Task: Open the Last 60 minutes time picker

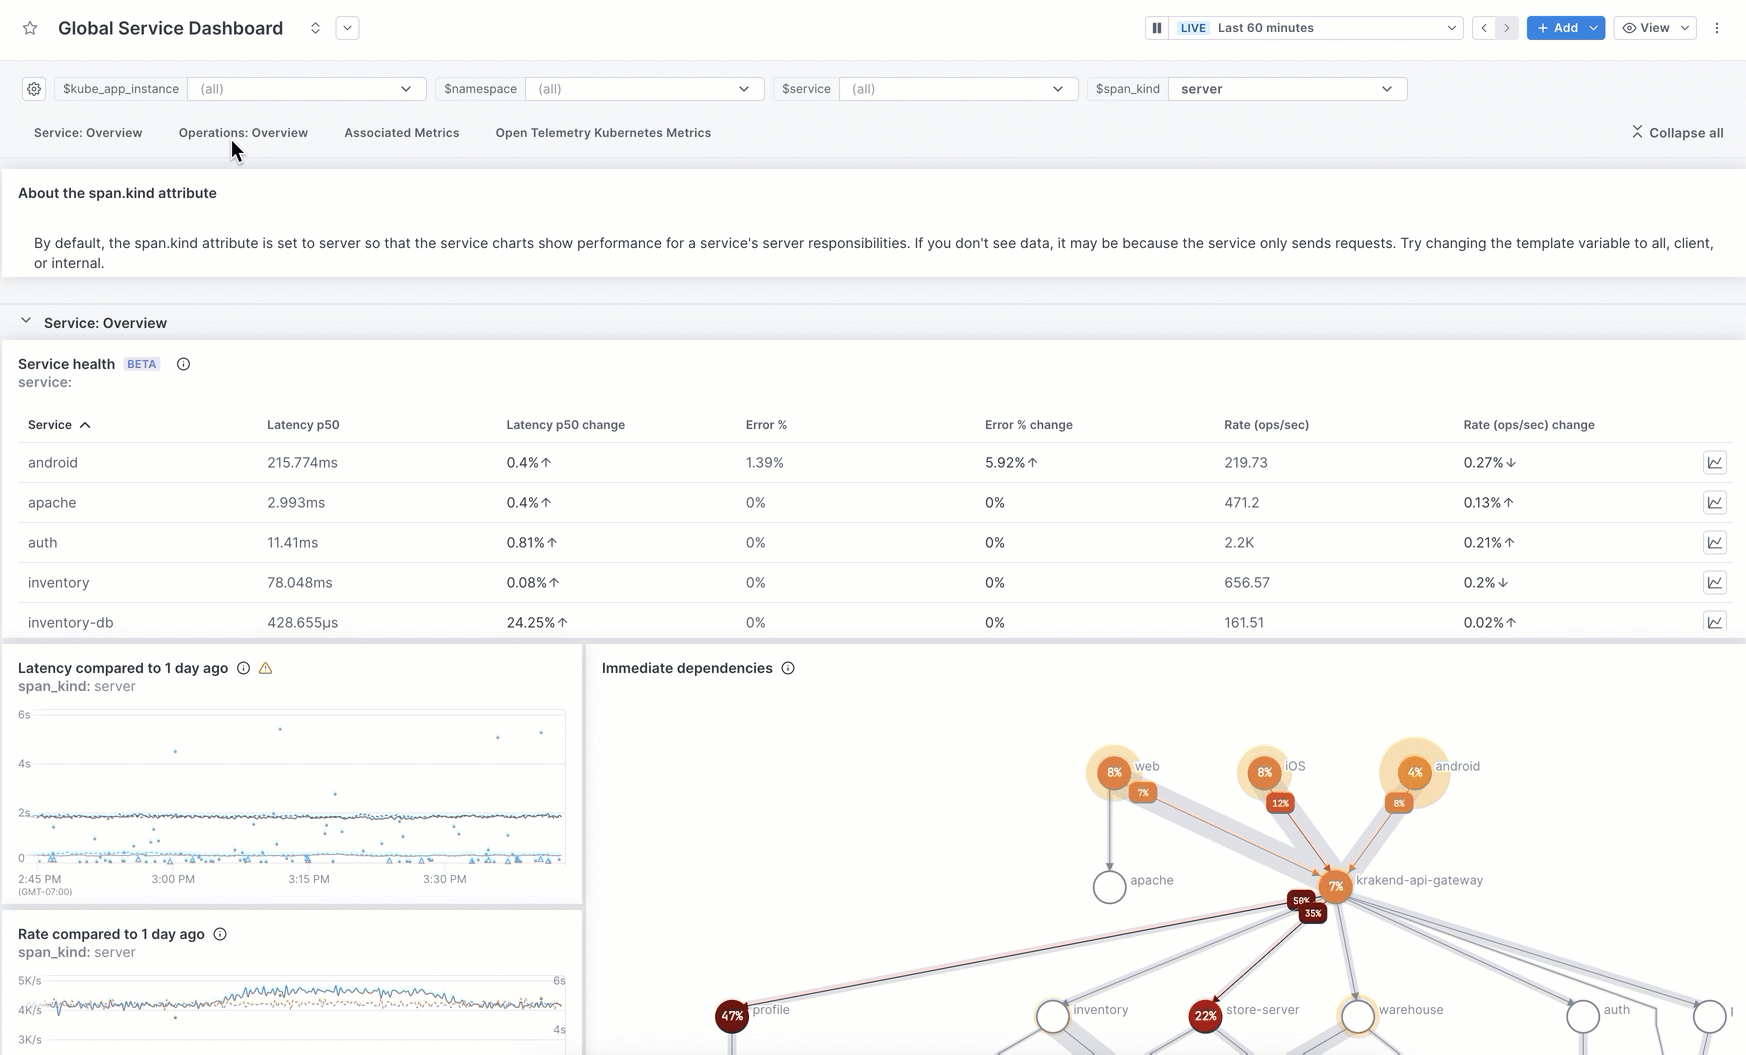Action: click(x=1335, y=28)
